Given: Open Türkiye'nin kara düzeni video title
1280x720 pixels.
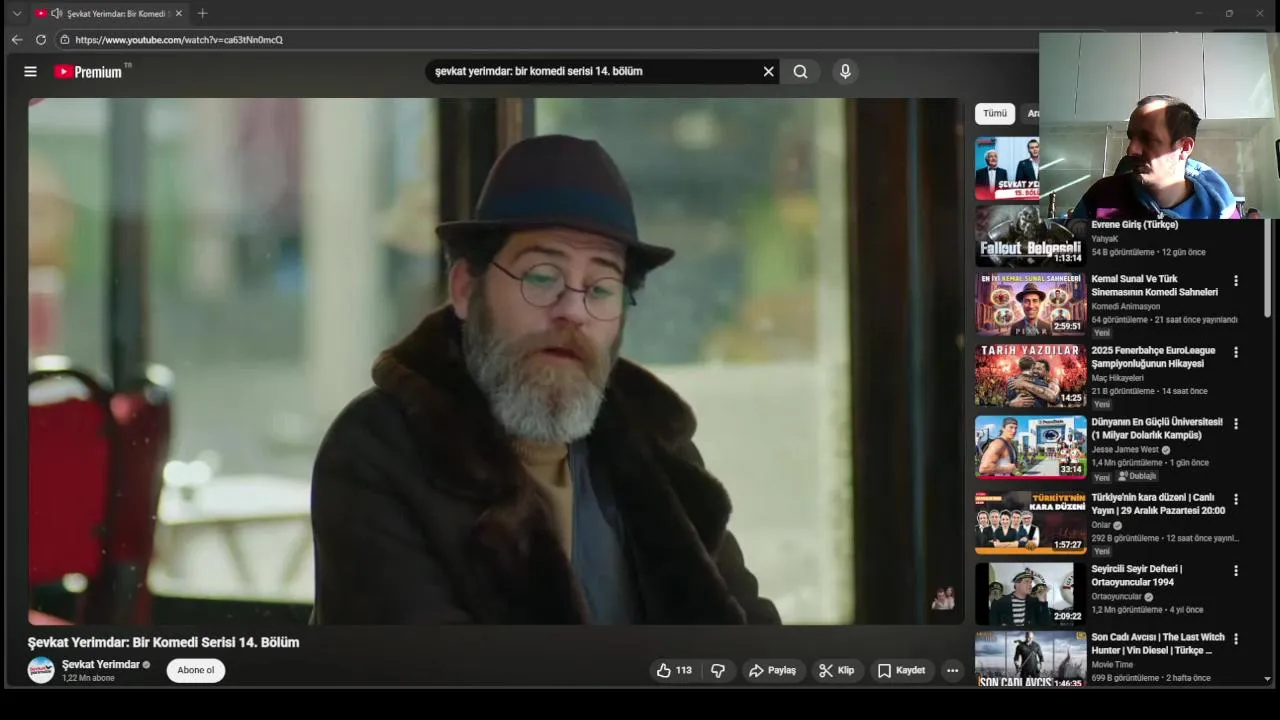Looking at the screenshot, I should pyautogui.click(x=1158, y=504).
